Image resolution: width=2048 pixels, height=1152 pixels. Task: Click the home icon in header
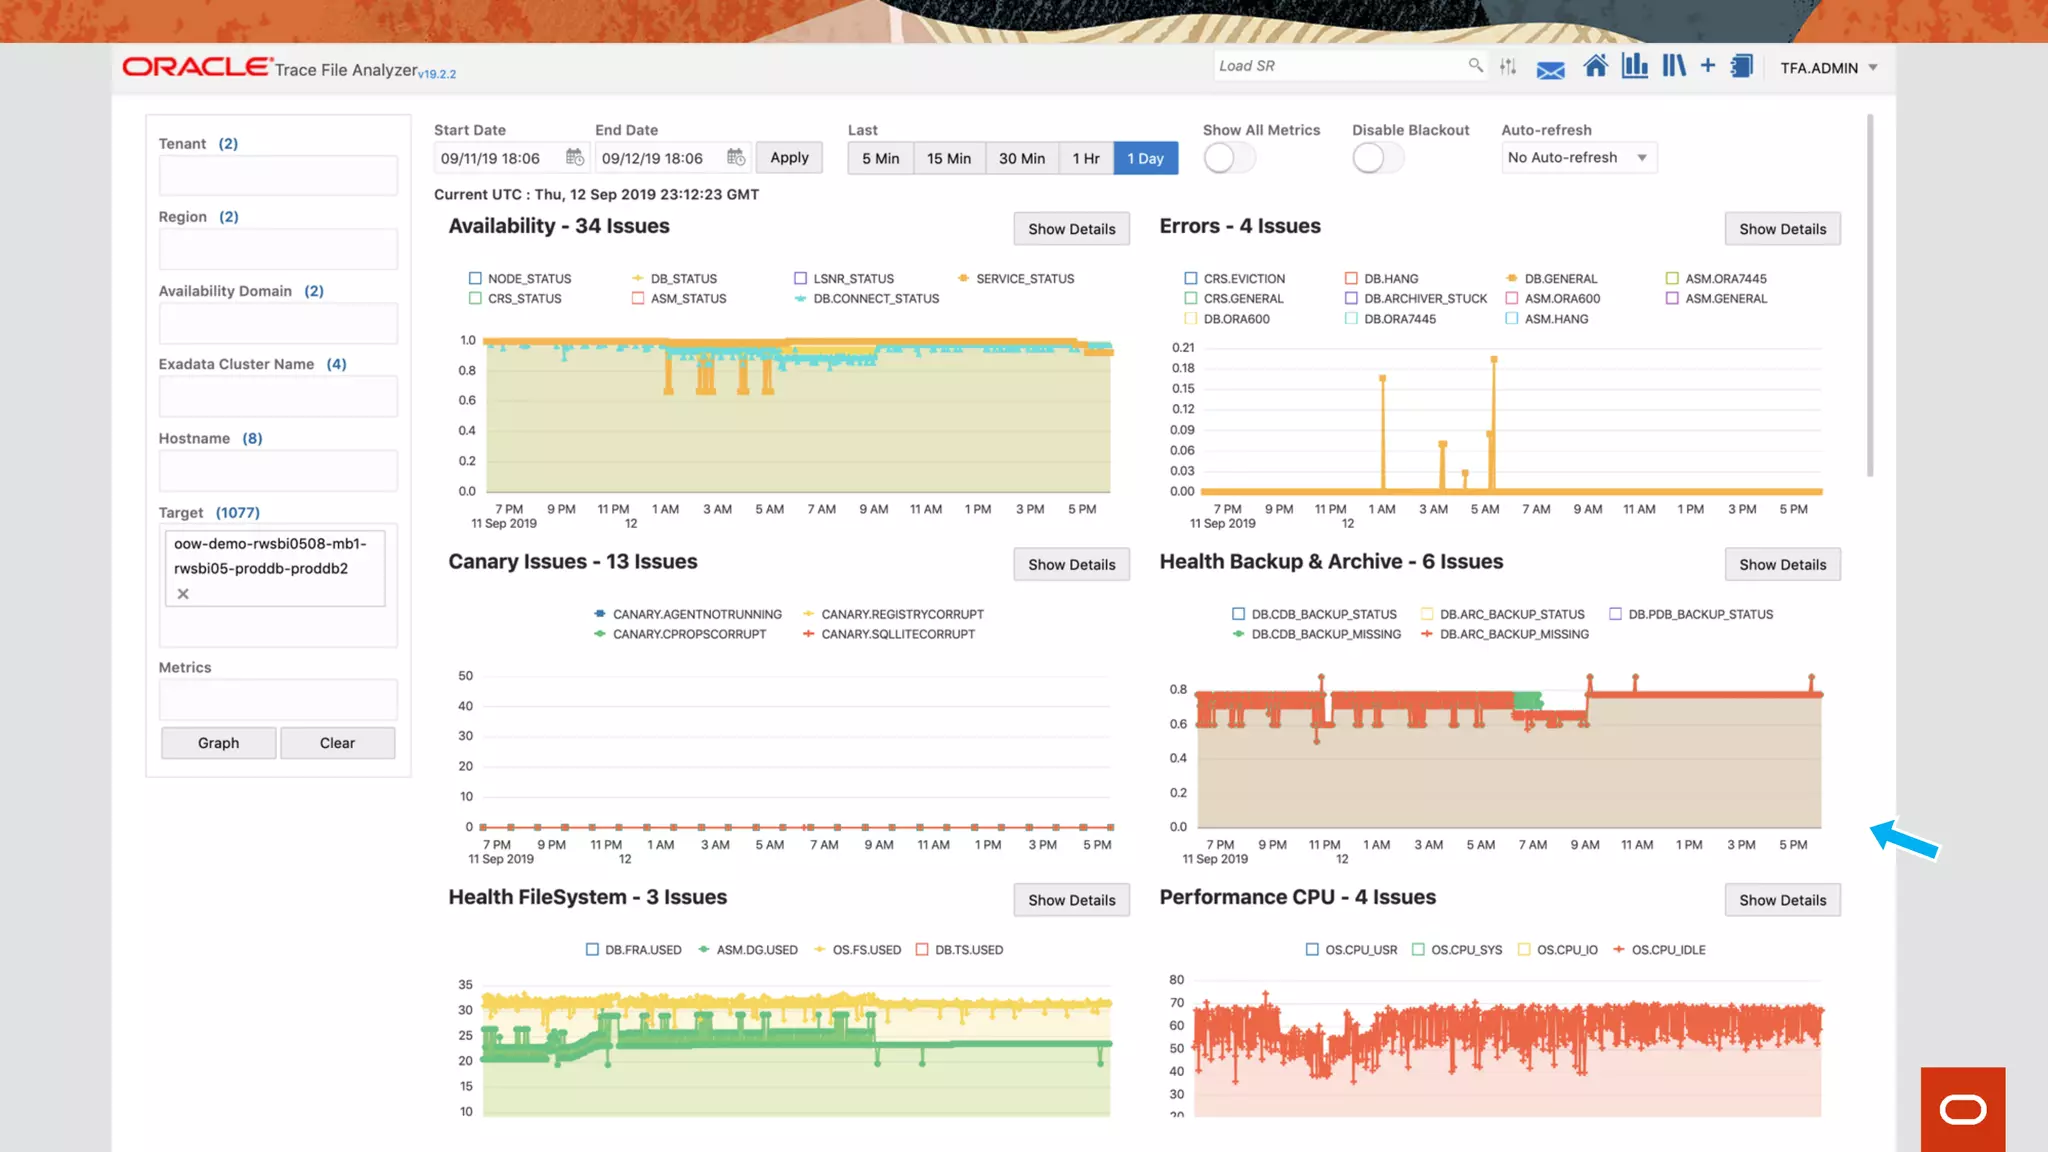(1595, 67)
